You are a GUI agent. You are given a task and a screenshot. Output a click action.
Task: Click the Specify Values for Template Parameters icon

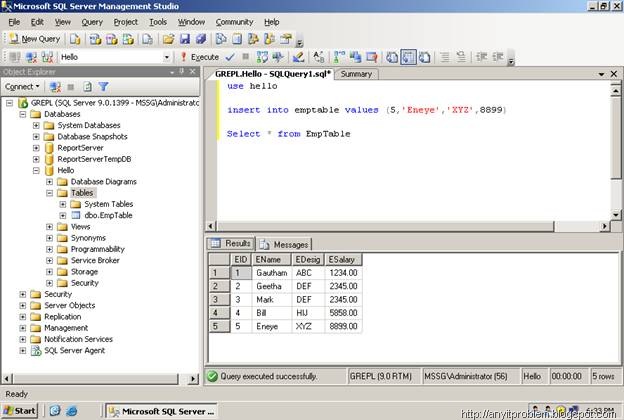pyautogui.click(x=319, y=57)
